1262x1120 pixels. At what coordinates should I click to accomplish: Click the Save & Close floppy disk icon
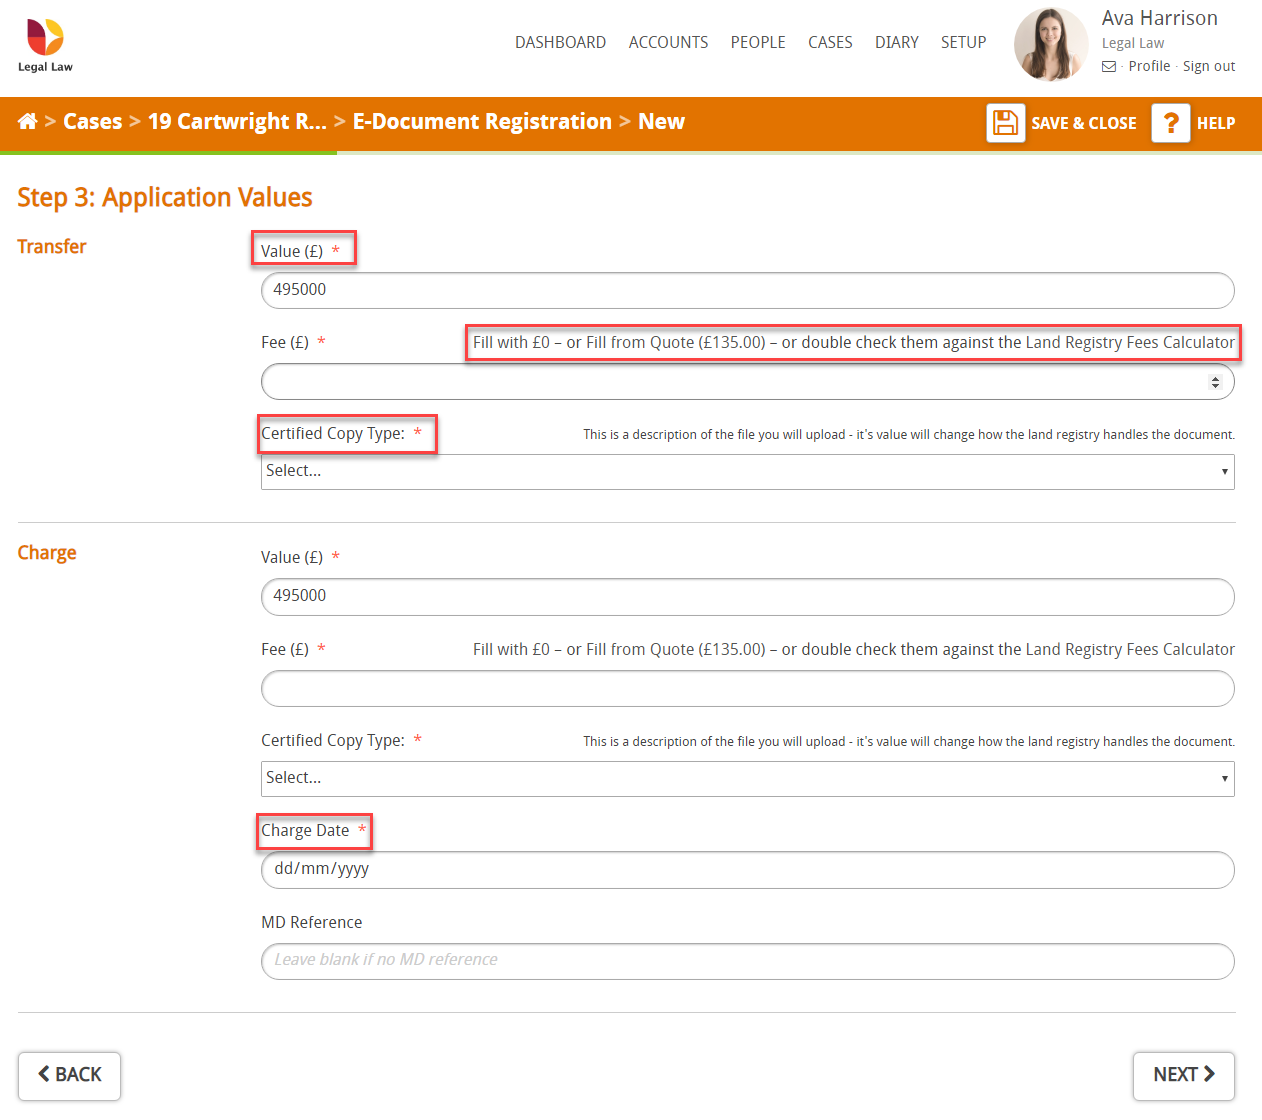1005,122
